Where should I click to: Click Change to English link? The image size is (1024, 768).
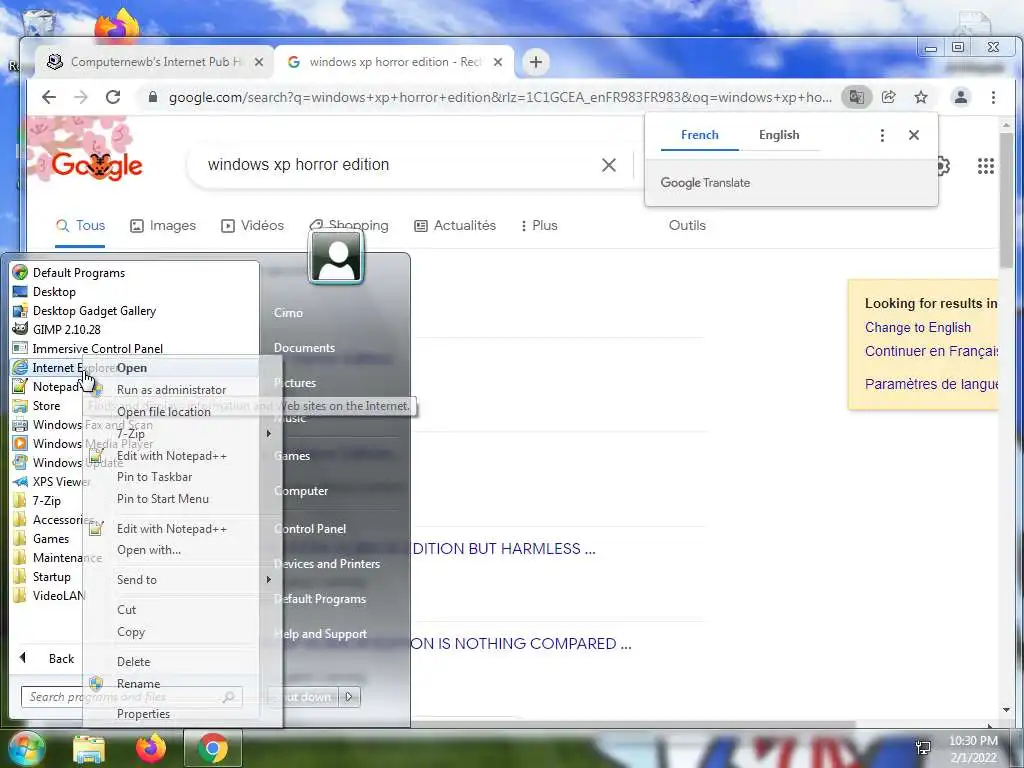(x=918, y=328)
